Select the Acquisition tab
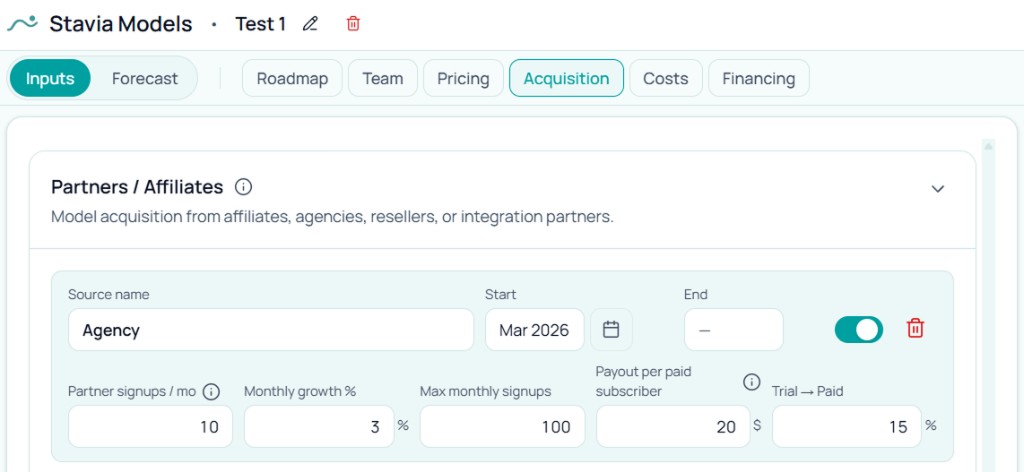Image resolution: width=1024 pixels, height=472 pixels. (566, 78)
